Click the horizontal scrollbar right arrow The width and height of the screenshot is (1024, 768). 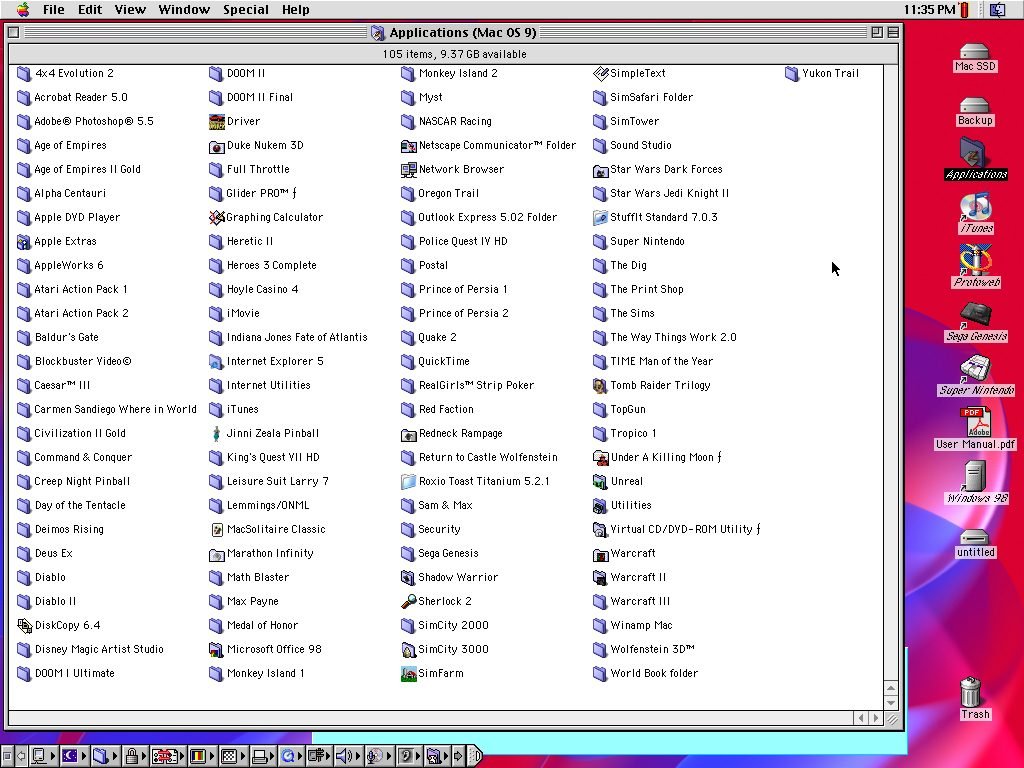(876, 718)
